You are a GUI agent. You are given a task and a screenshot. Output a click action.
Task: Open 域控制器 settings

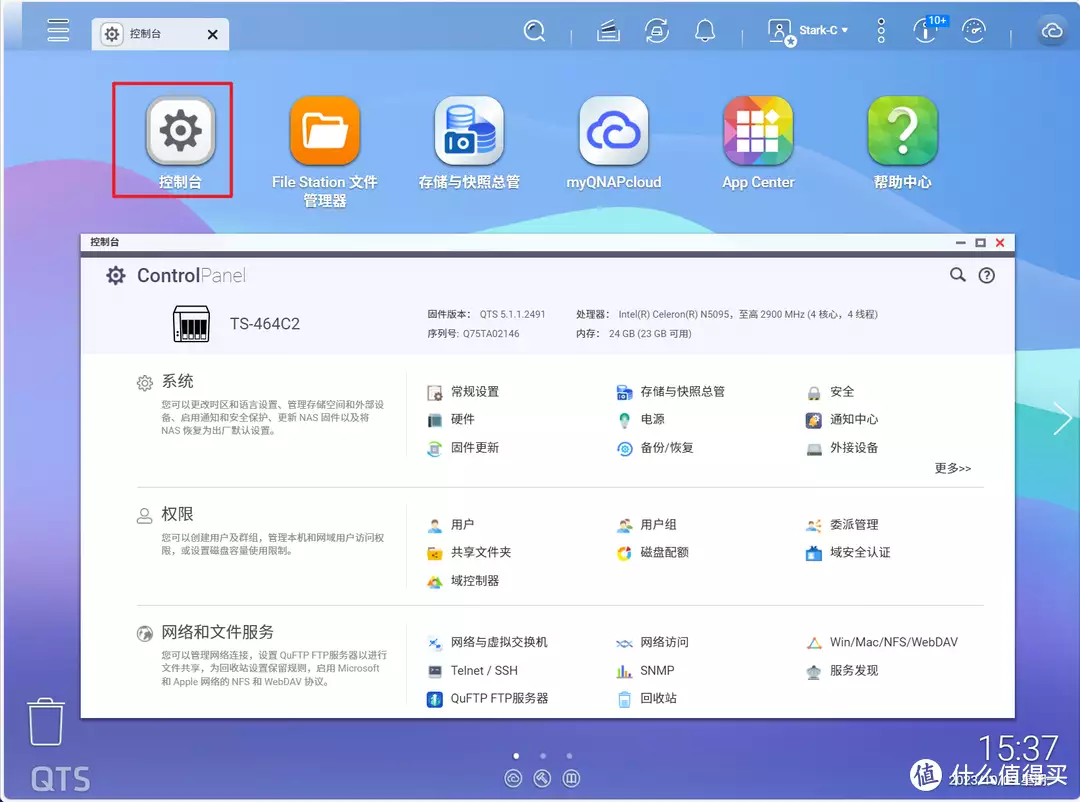point(463,581)
